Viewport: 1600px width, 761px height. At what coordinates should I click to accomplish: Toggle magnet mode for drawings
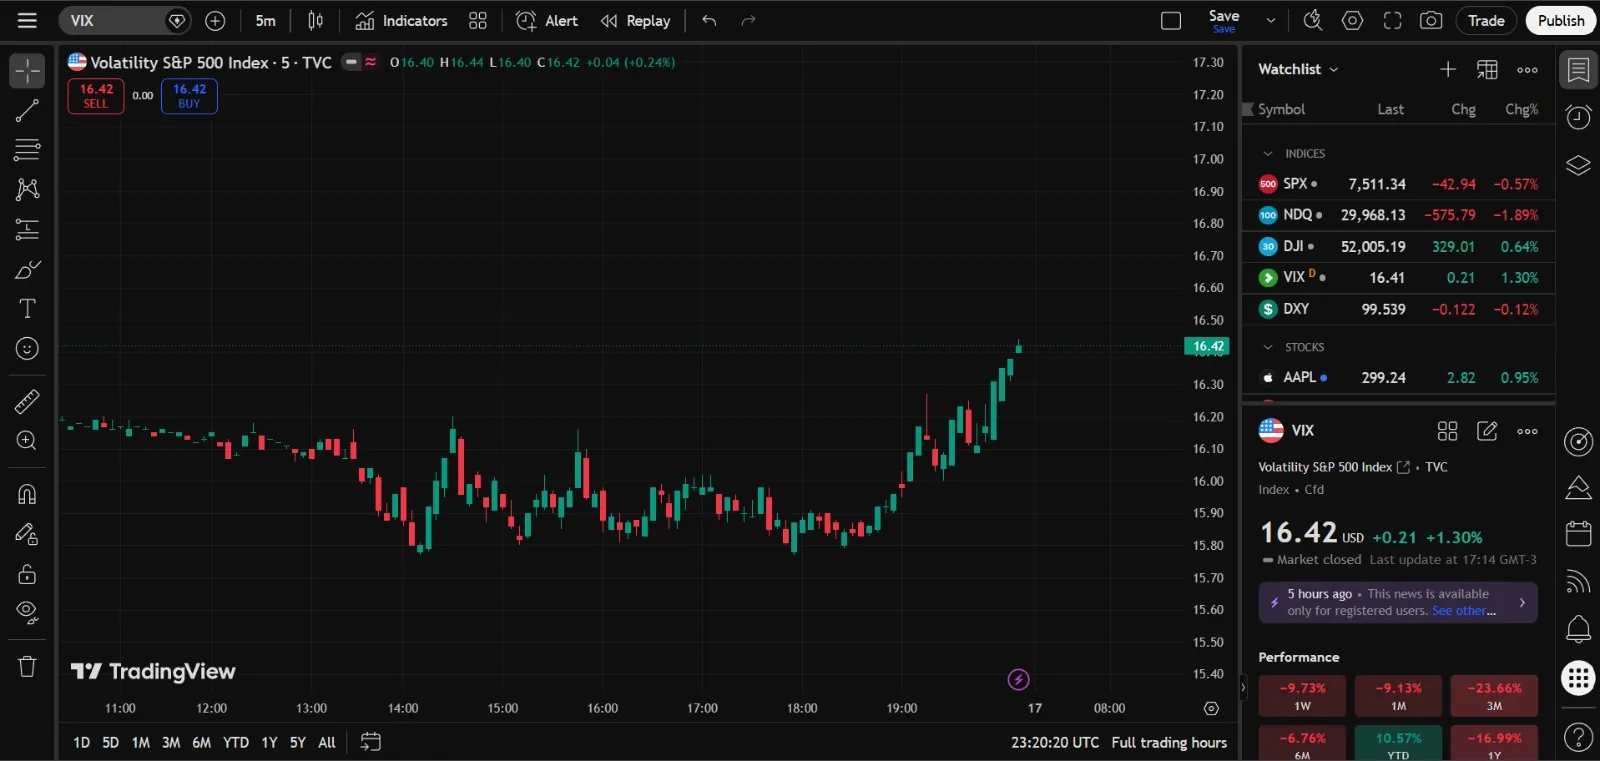pyautogui.click(x=27, y=494)
